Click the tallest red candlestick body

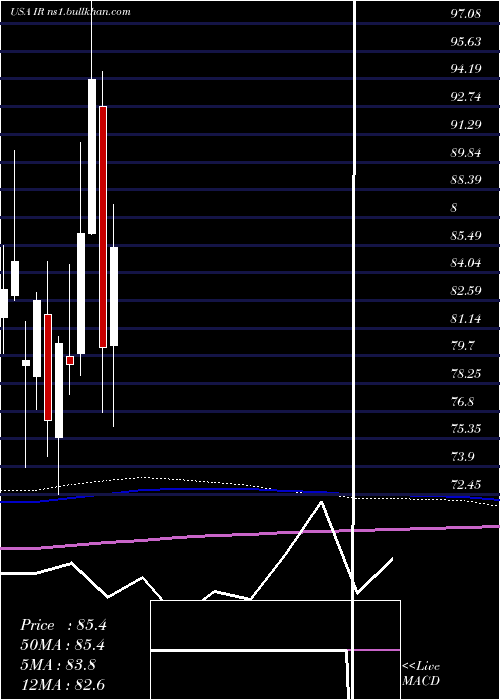click(103, 226)
